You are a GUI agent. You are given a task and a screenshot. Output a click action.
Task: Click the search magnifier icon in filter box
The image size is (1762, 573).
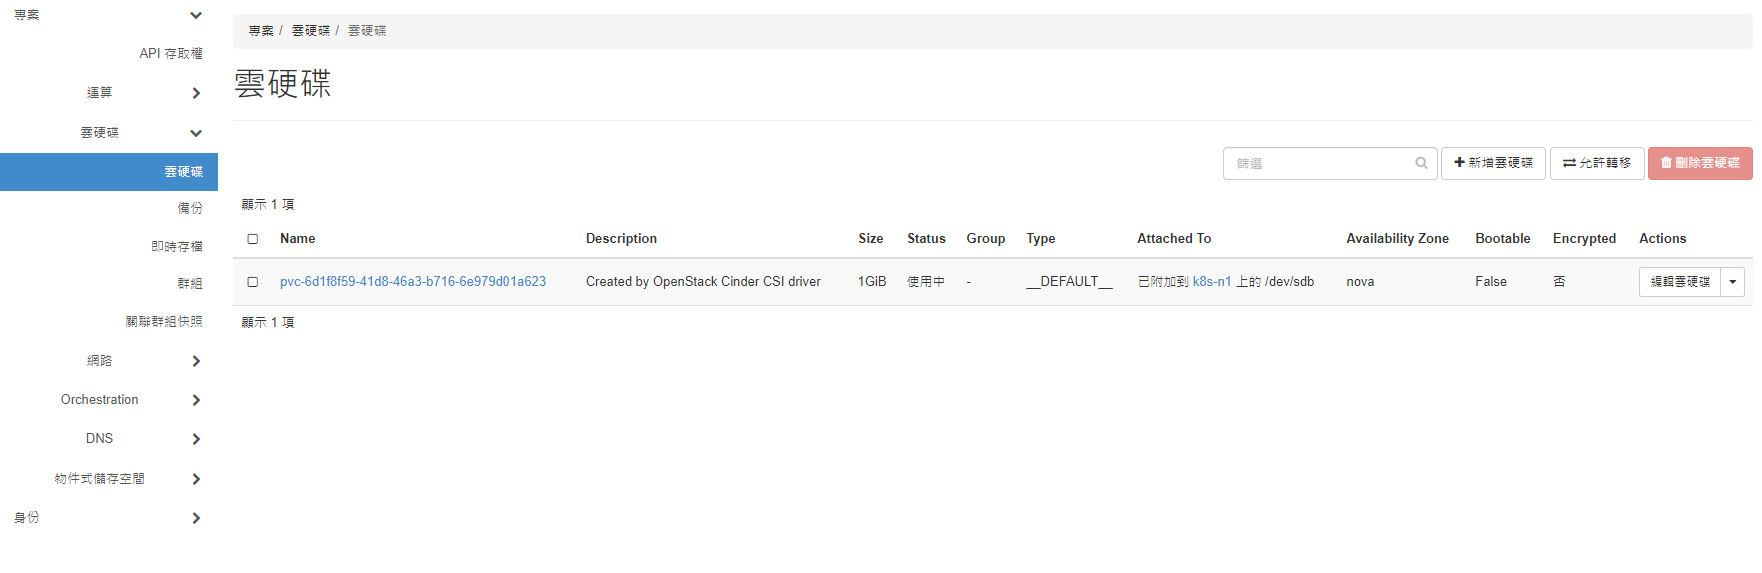[x=1421, y=163]
